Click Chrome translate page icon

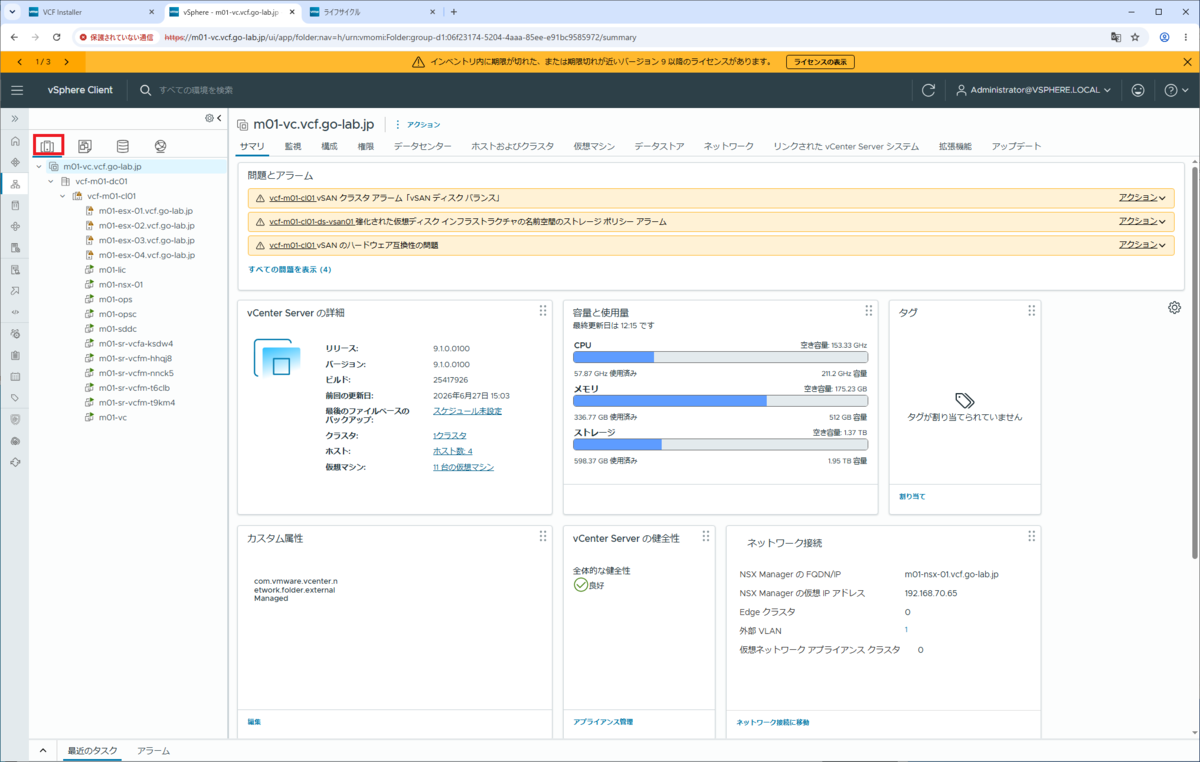coord(1115,37)
